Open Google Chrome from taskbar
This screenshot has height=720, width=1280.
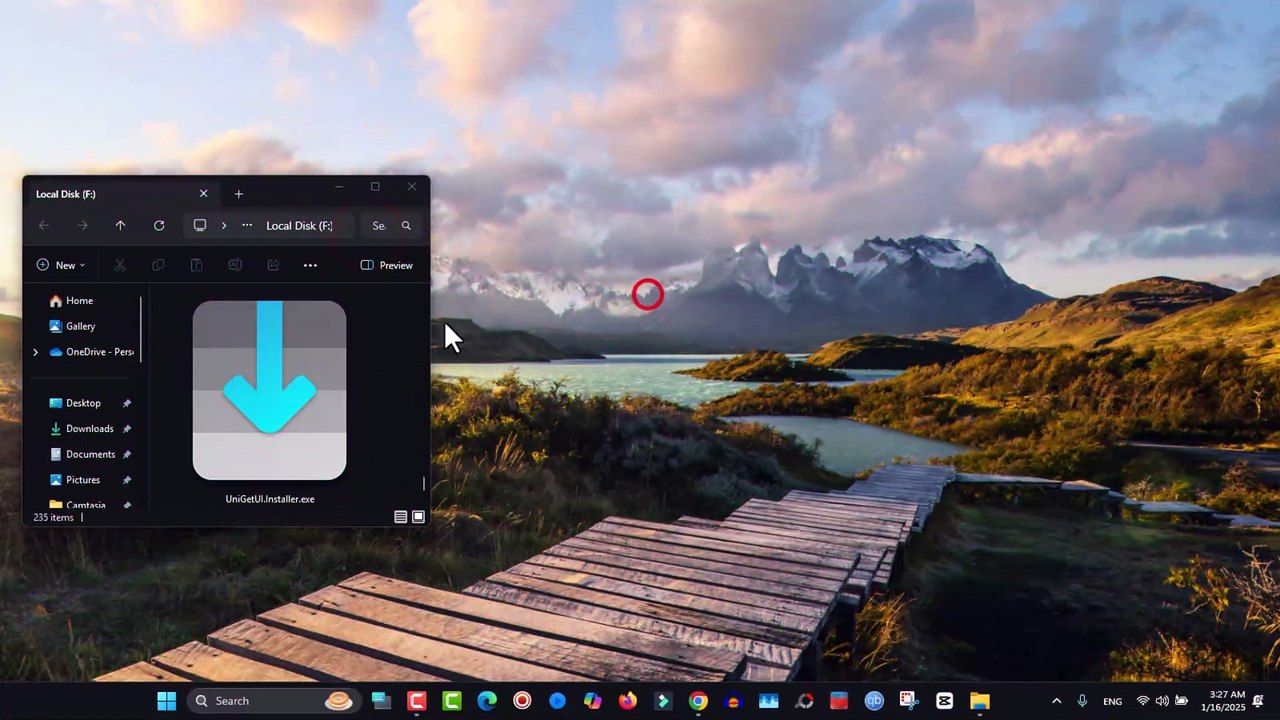698,701
